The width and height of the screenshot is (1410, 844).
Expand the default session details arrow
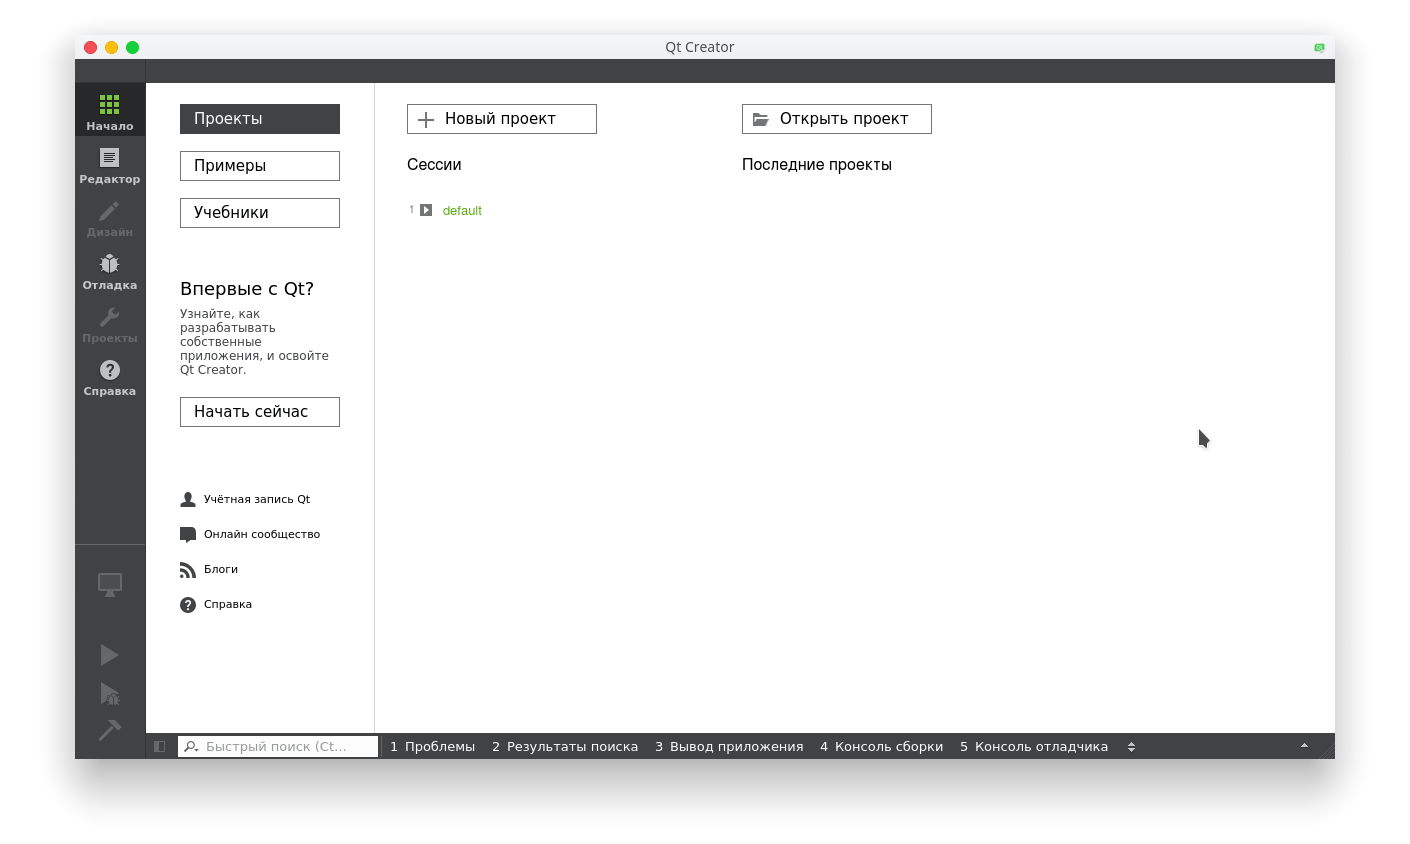[426, 210]
